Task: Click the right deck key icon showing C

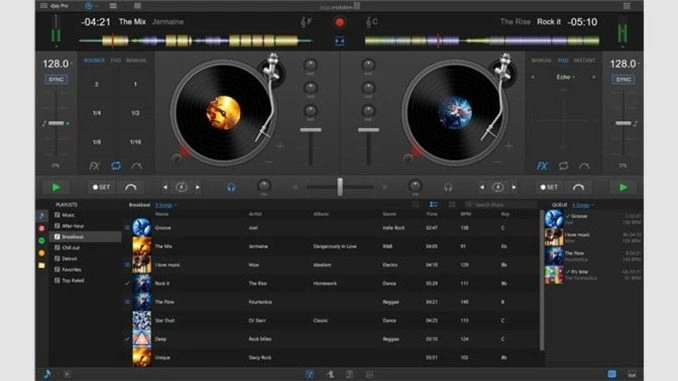Action: coord(371,22)
